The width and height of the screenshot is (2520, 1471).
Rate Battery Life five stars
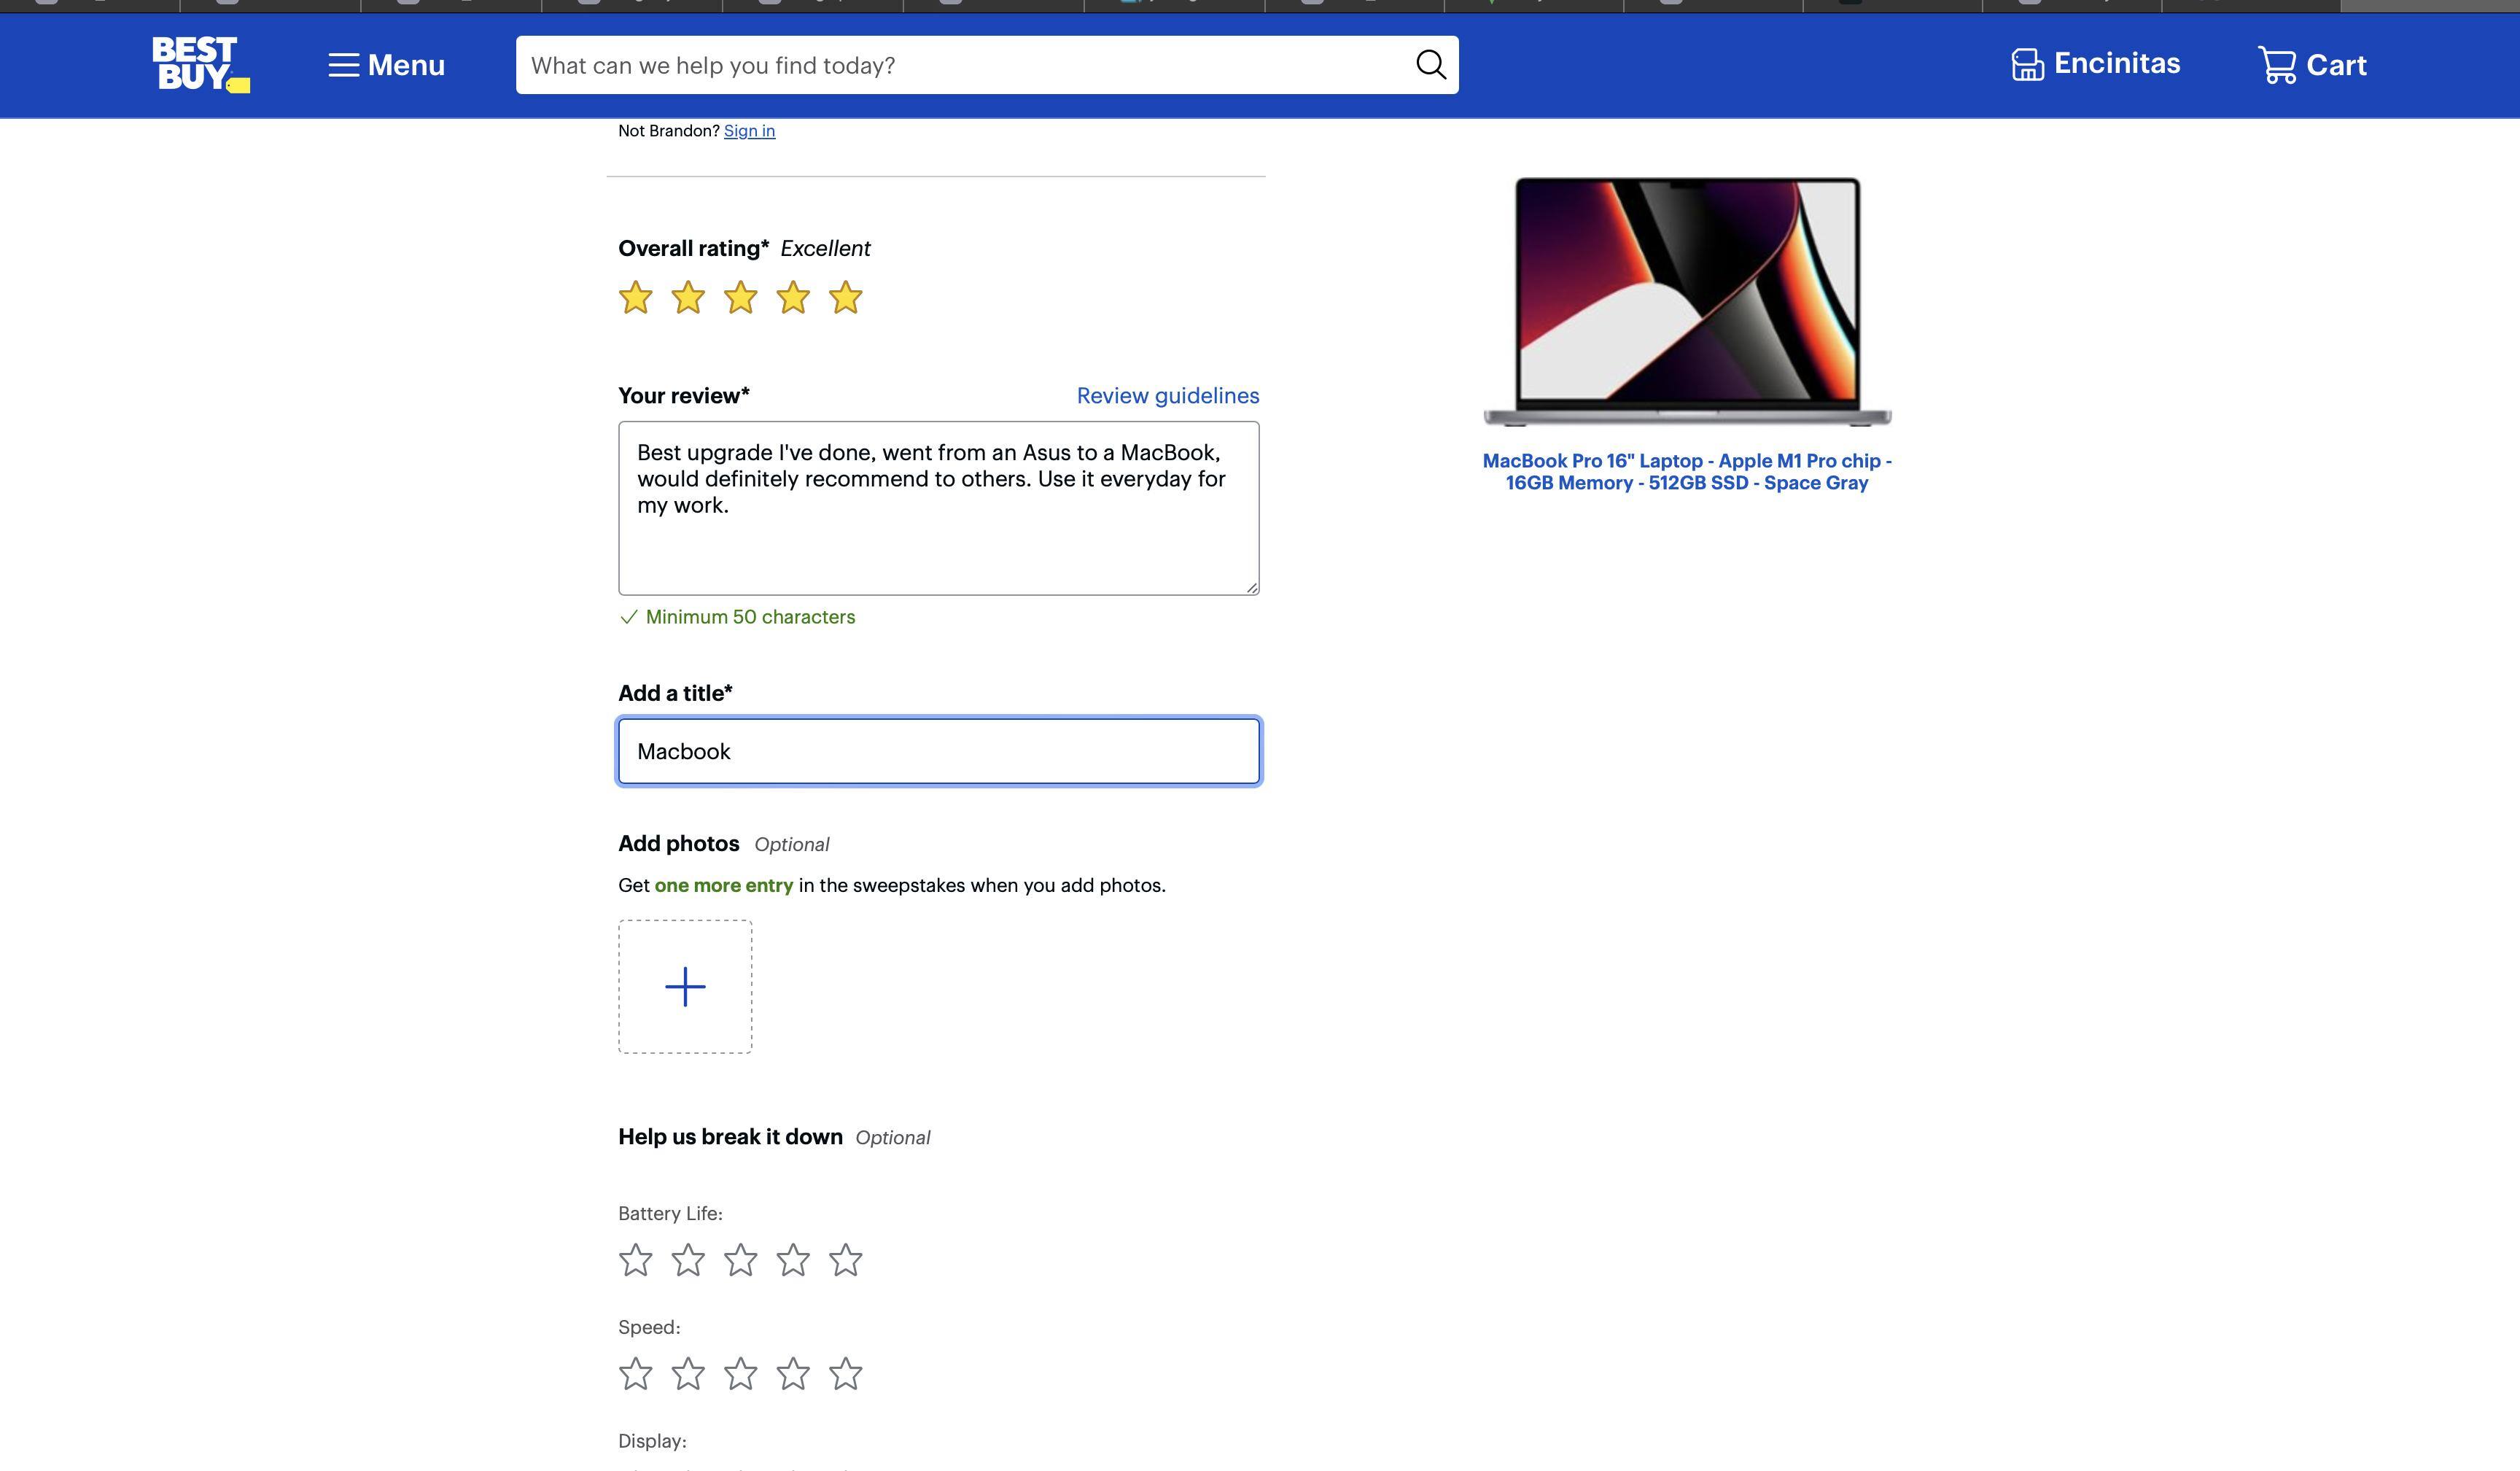click(845, 1260)
